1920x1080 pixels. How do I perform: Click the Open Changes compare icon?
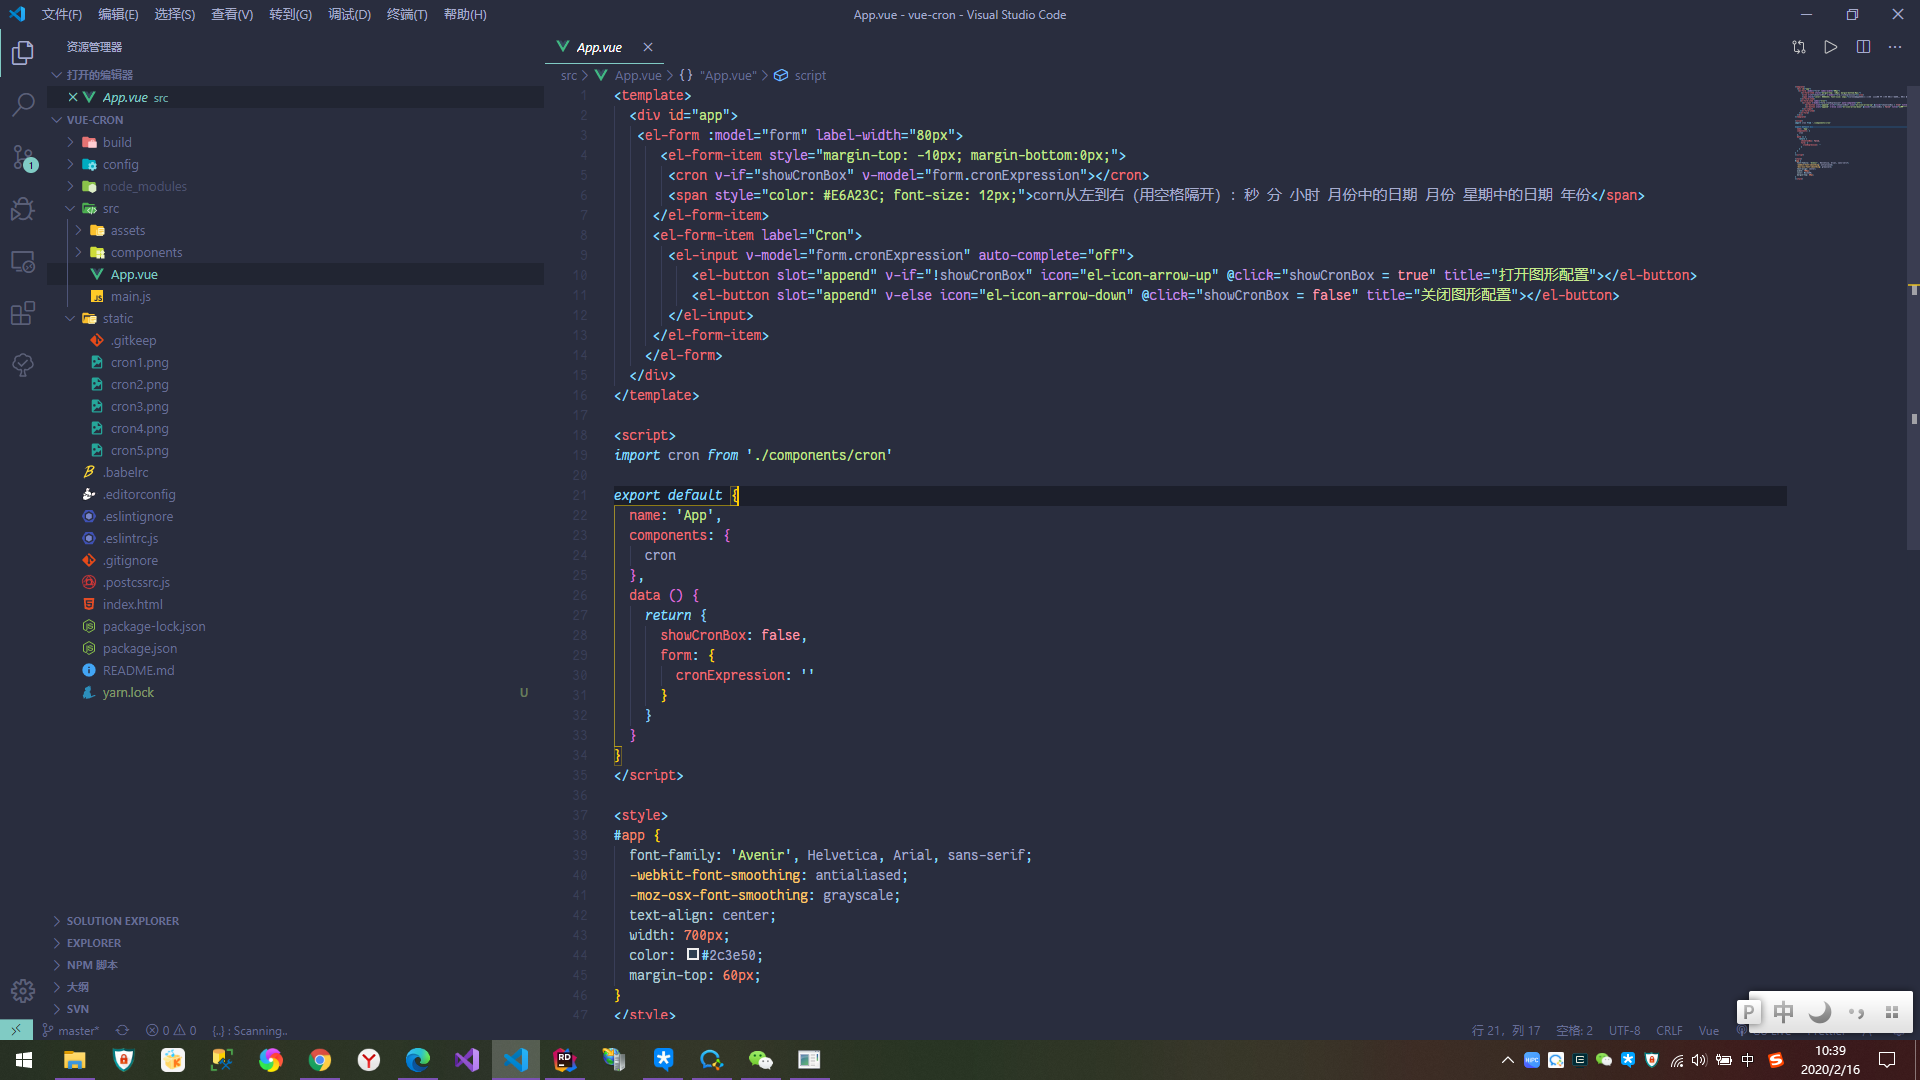click(1798, 47)
